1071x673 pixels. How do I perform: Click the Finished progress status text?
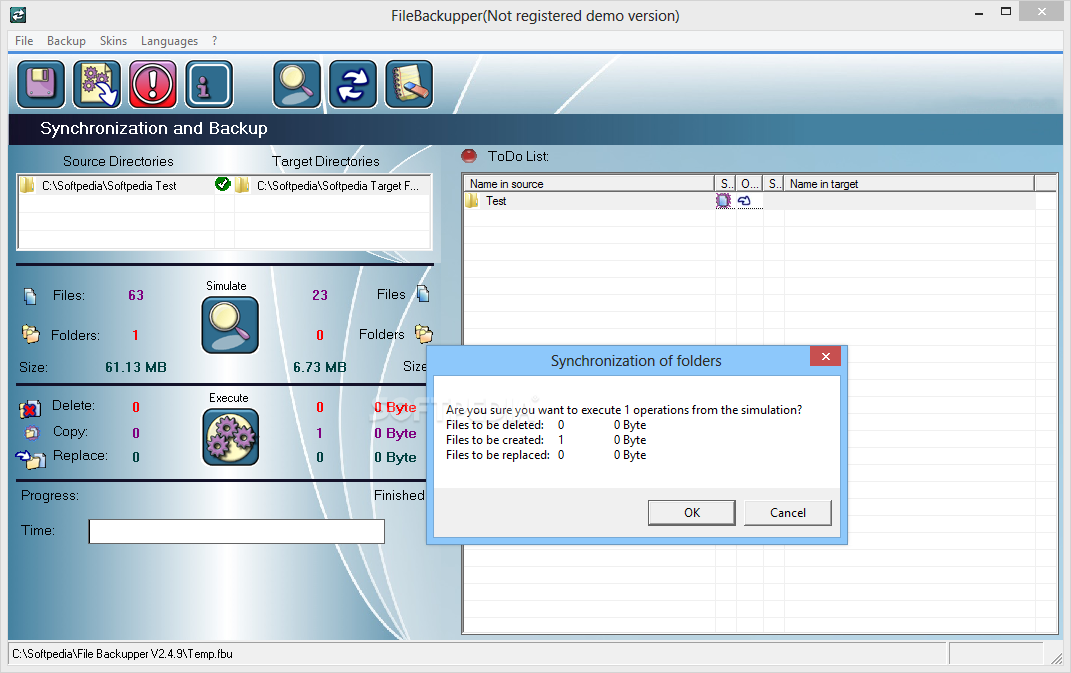[x=399, y=495]
